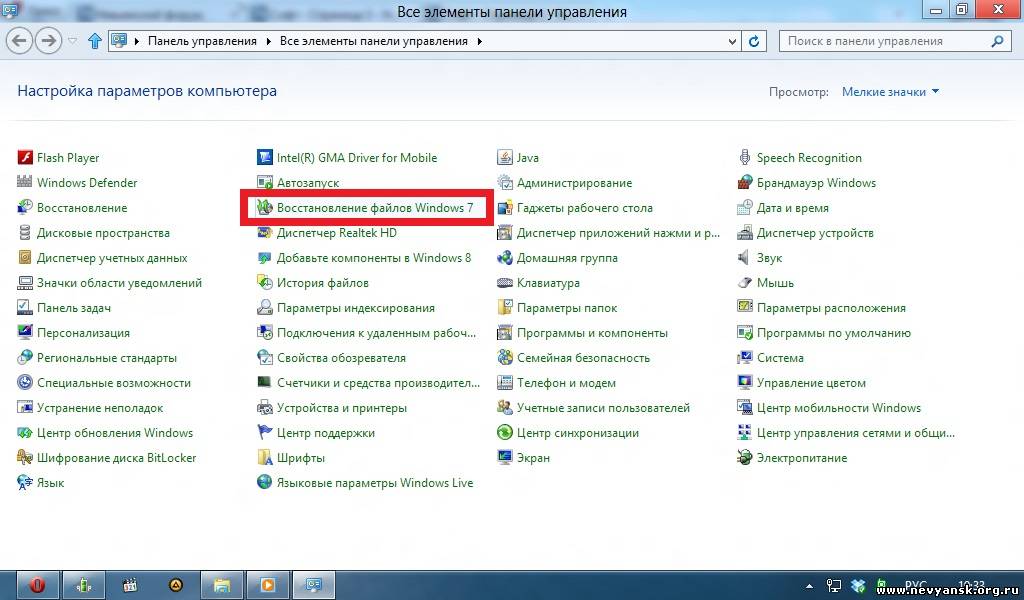
Task: Expand the root arrow before Панель управления
Action: click(x=137, y=41)
